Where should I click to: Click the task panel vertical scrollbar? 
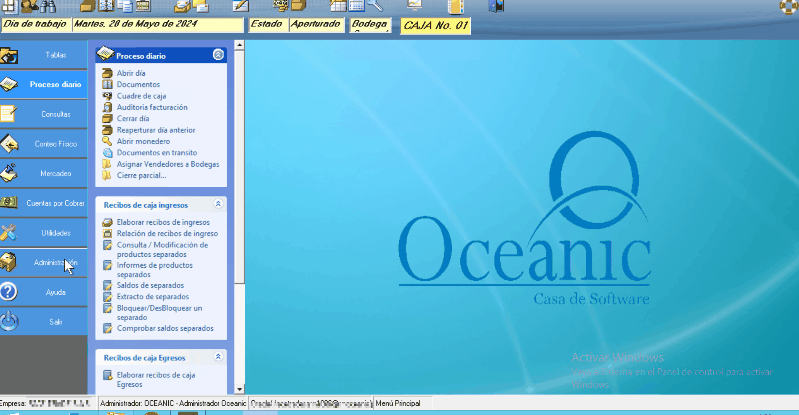point(239,200)
